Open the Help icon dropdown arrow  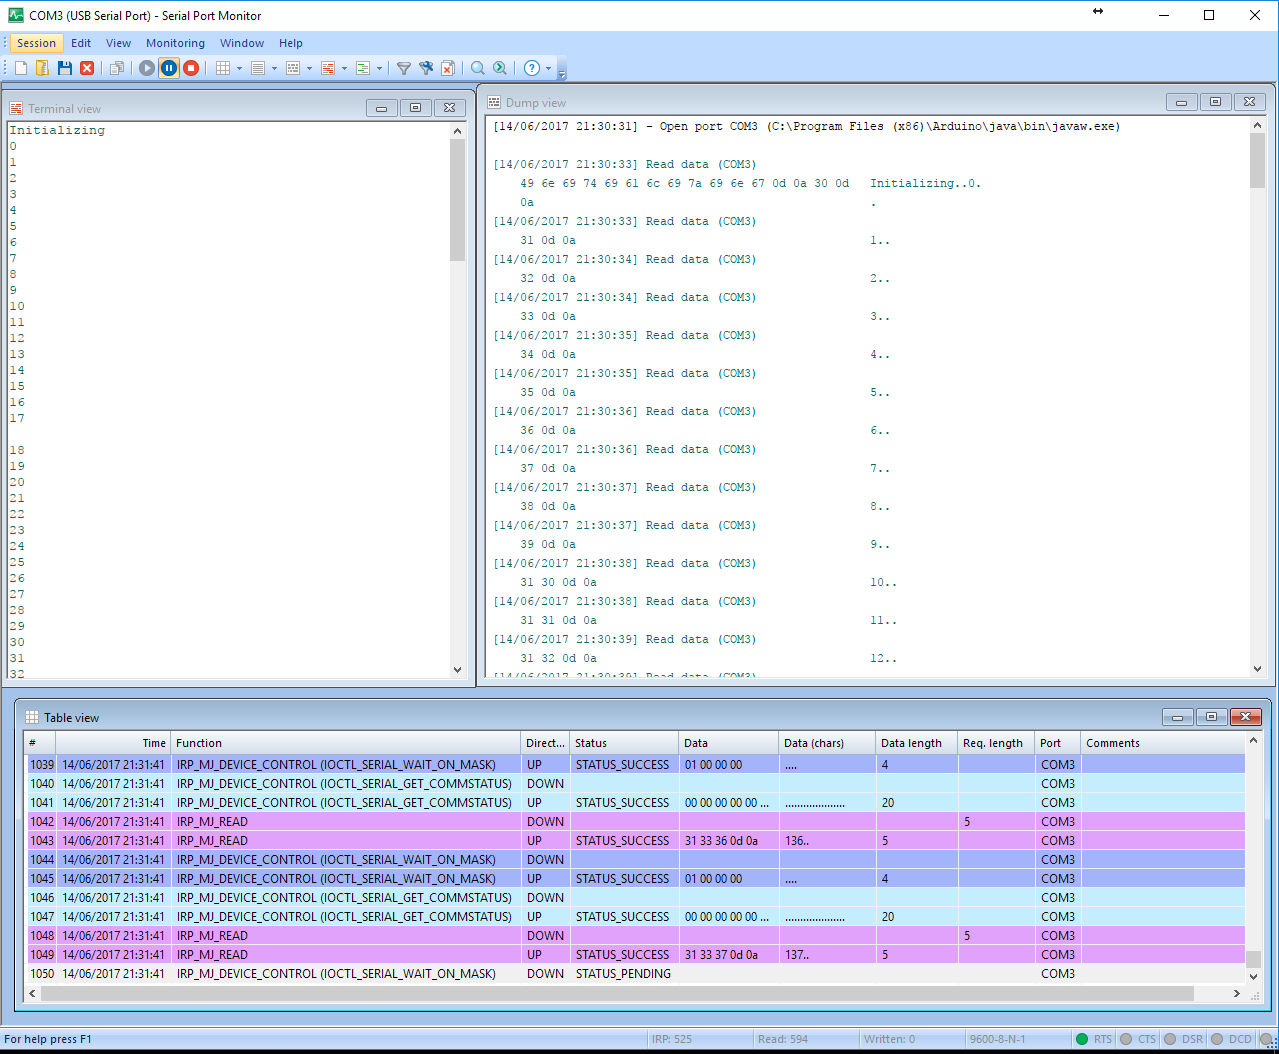pos(548,69)
